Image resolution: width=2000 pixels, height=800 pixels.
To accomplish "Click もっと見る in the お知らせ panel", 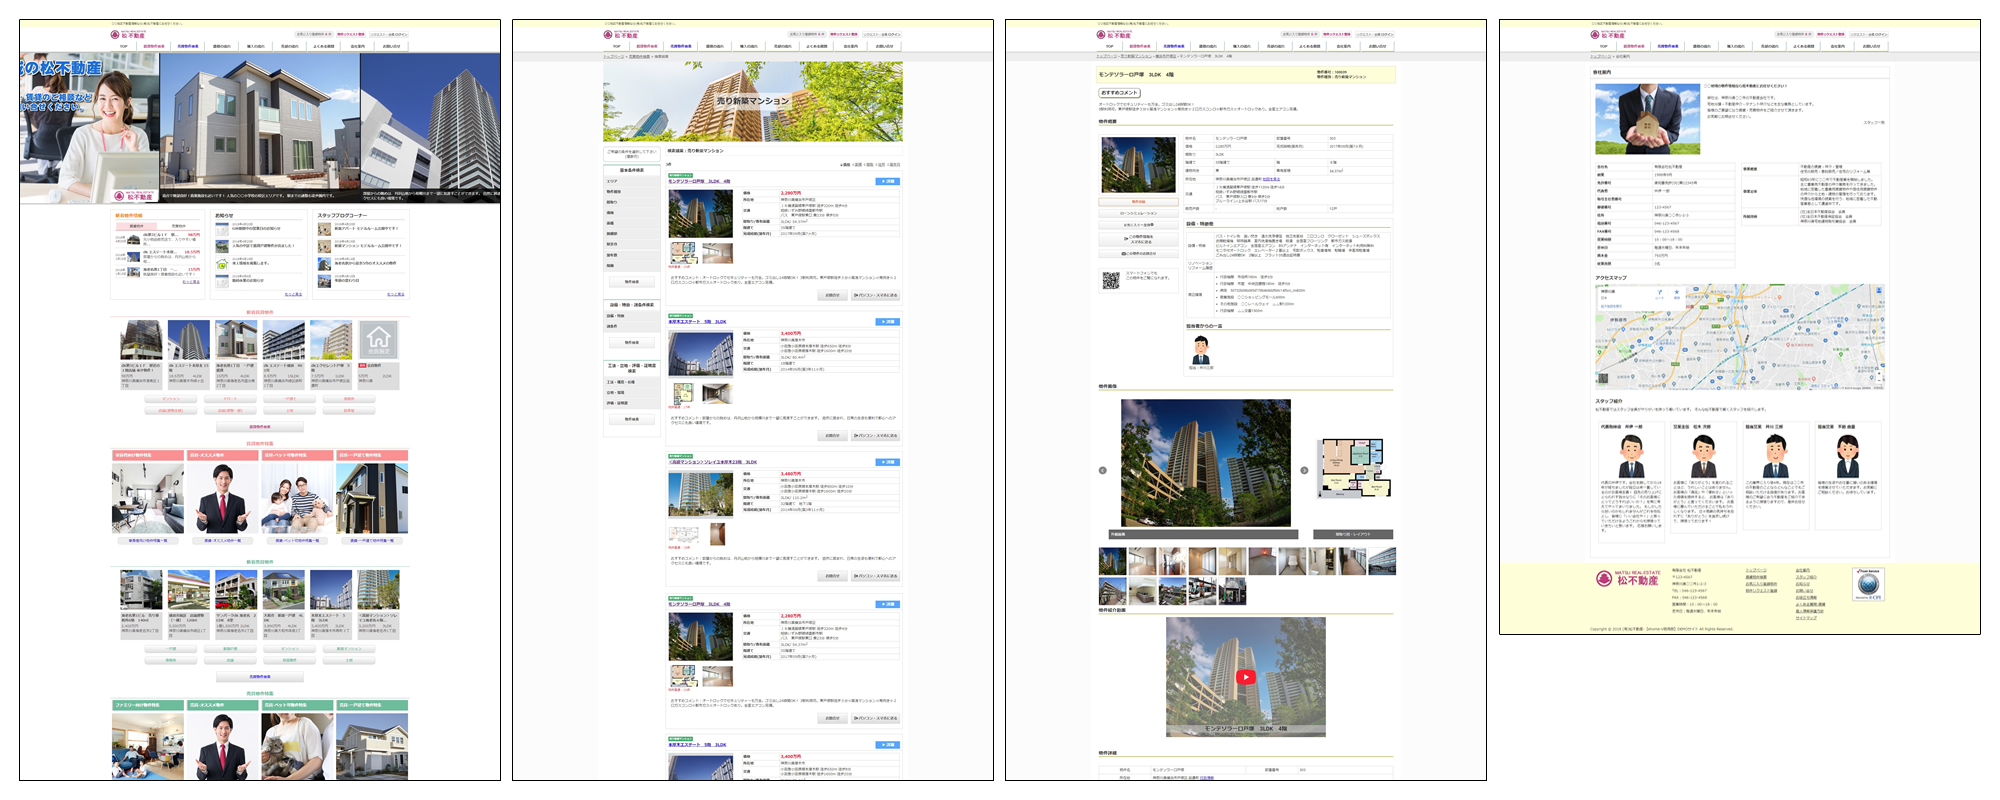I will (x=293, y=294).
